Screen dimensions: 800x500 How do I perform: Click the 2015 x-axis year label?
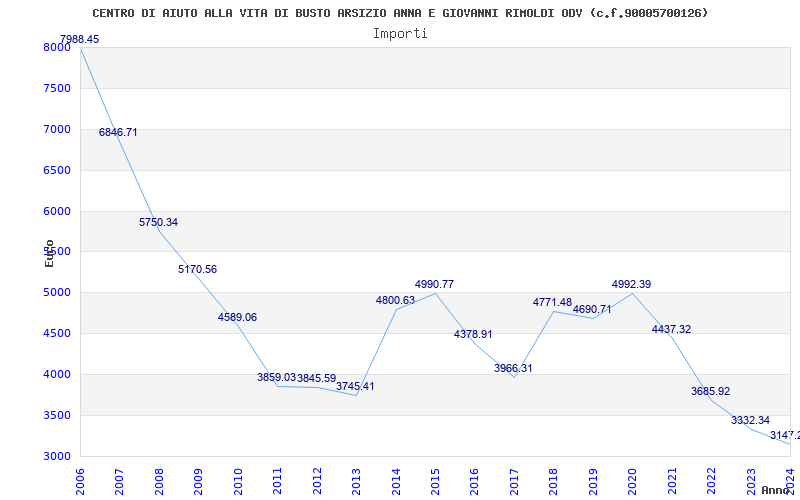(435, 481)
